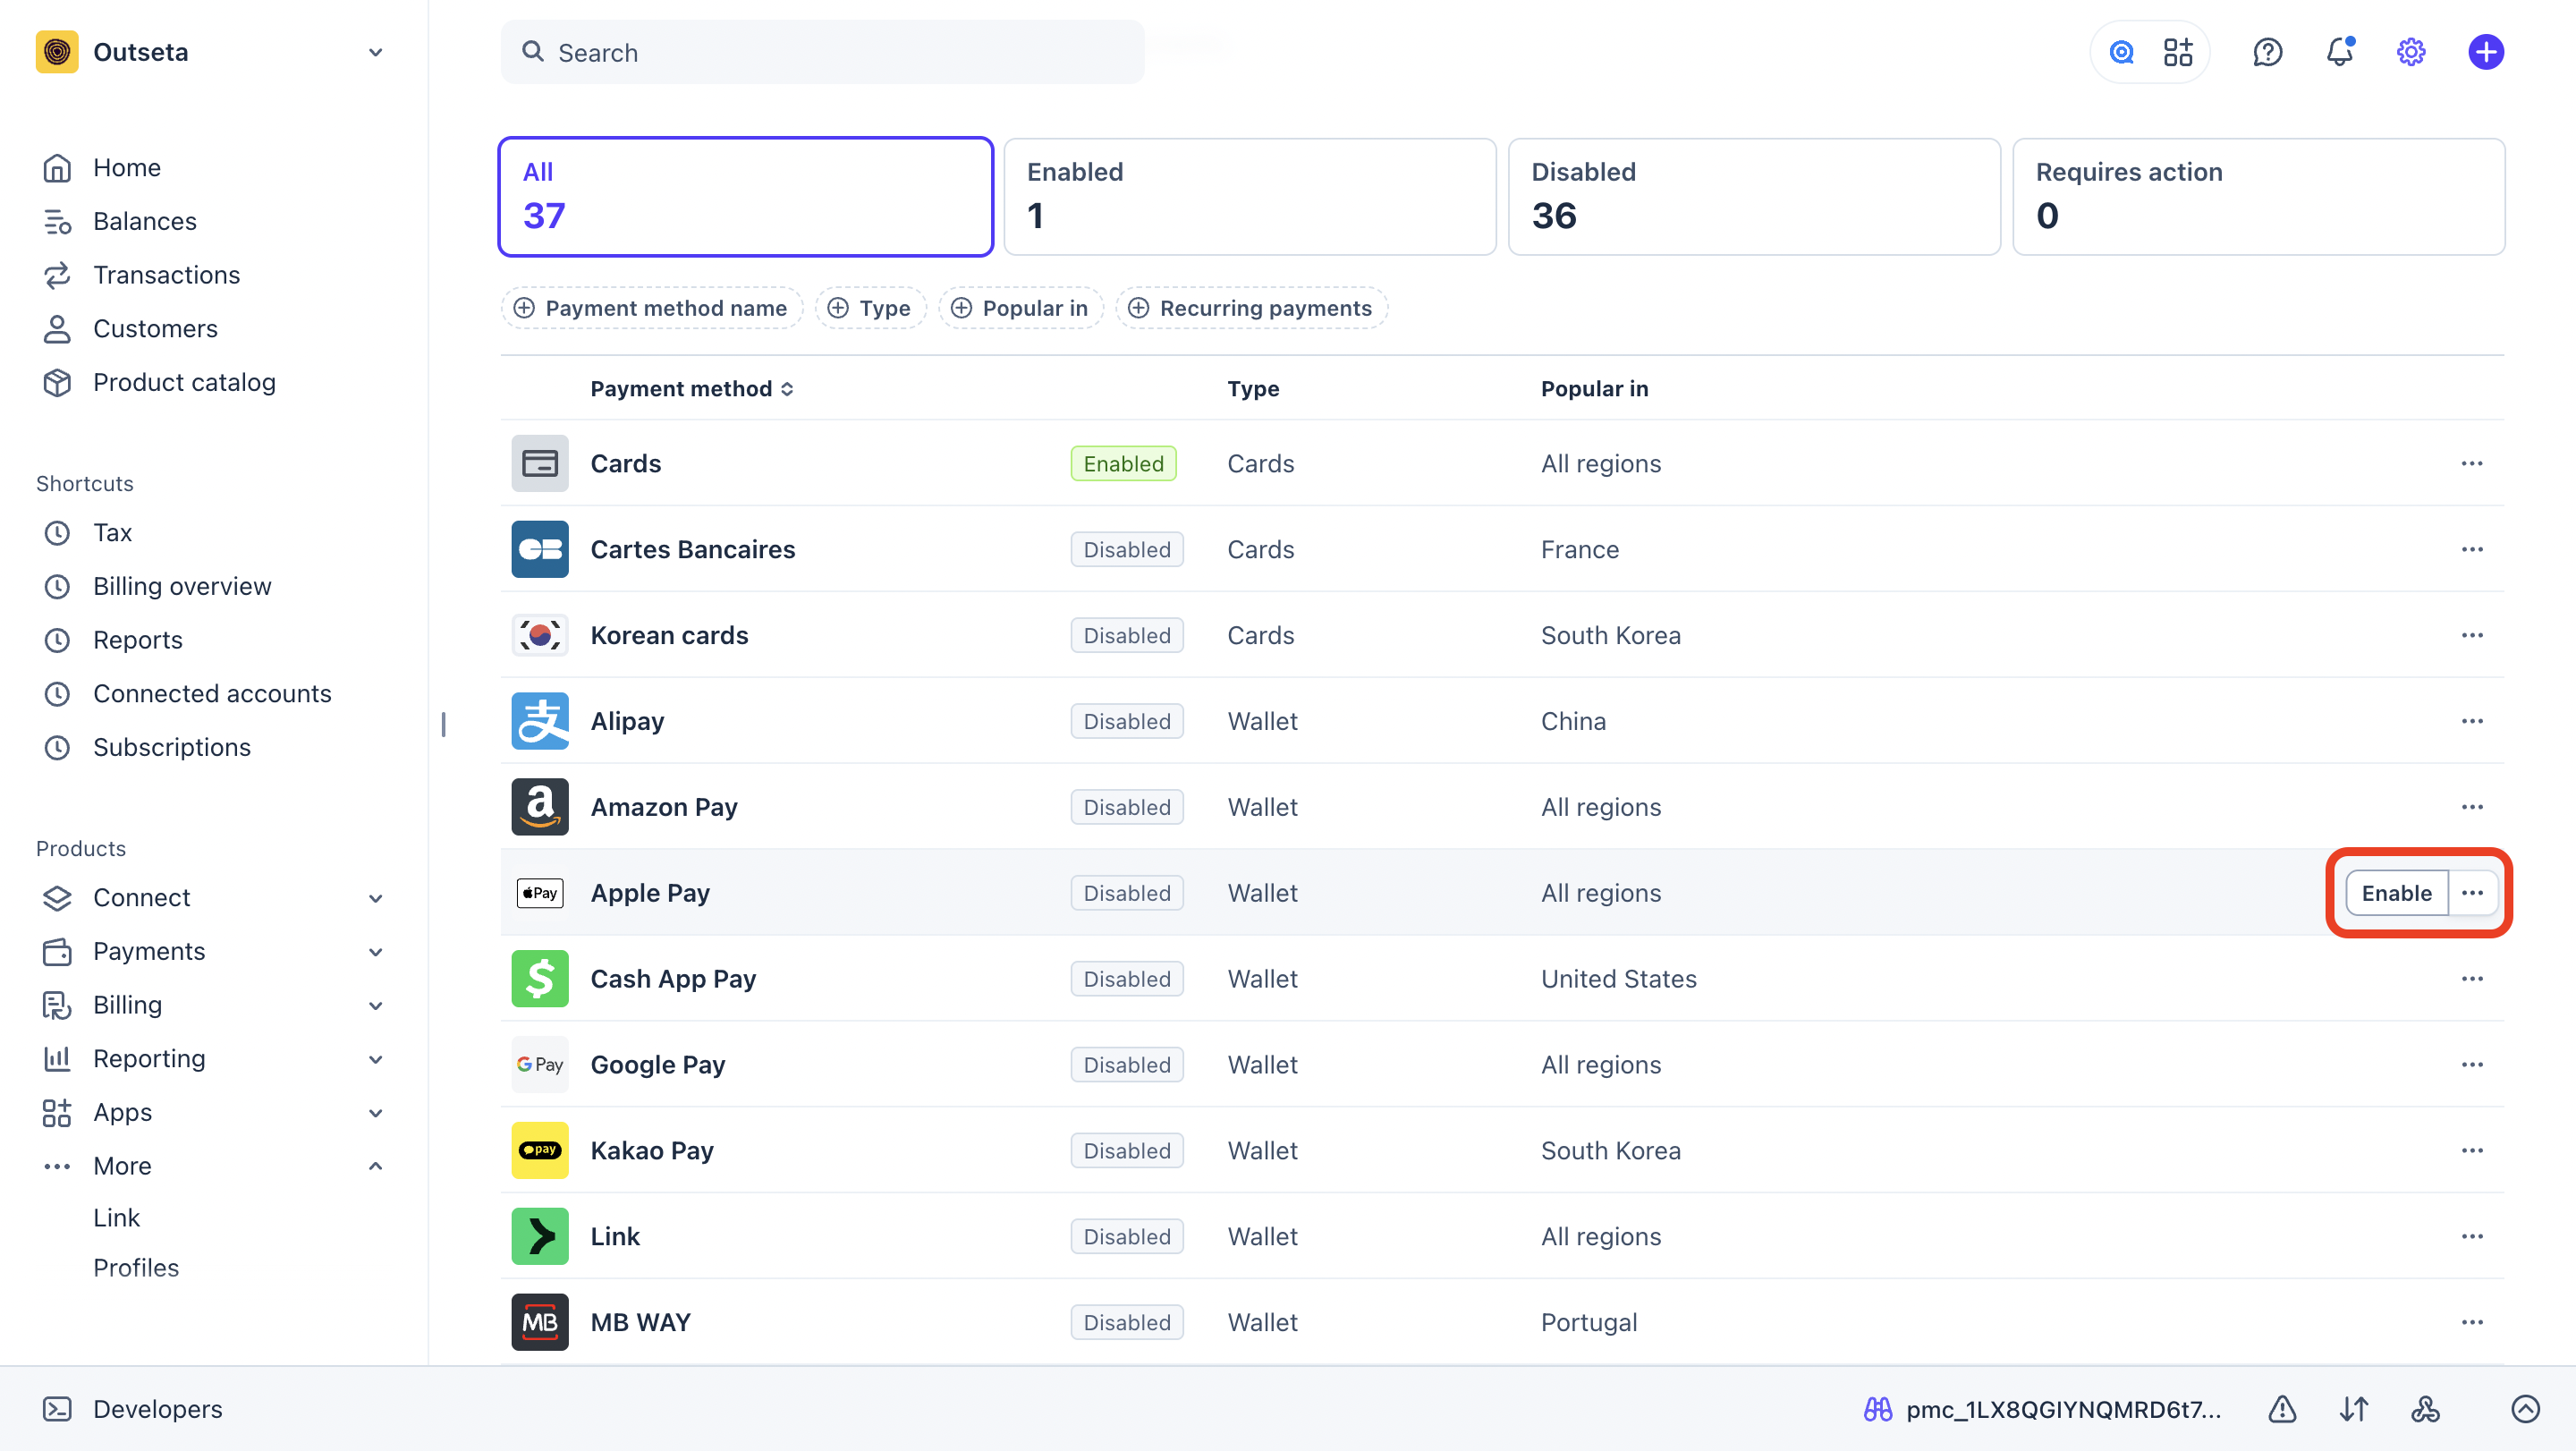
Task: Click the Apple Pay logo icon
Action: click(x=540, y=893)
